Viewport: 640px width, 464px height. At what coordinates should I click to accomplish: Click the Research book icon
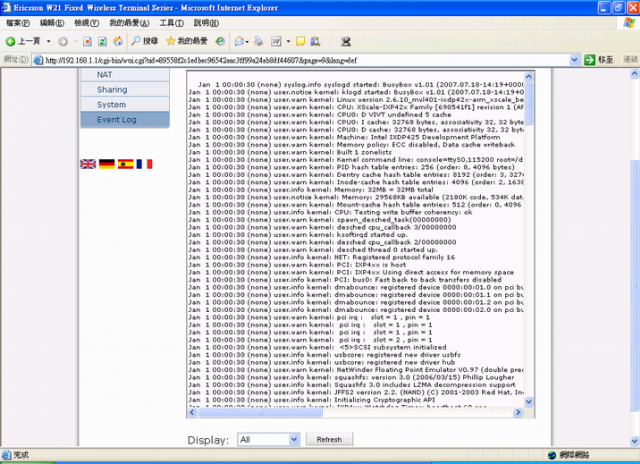pos(315,41)
